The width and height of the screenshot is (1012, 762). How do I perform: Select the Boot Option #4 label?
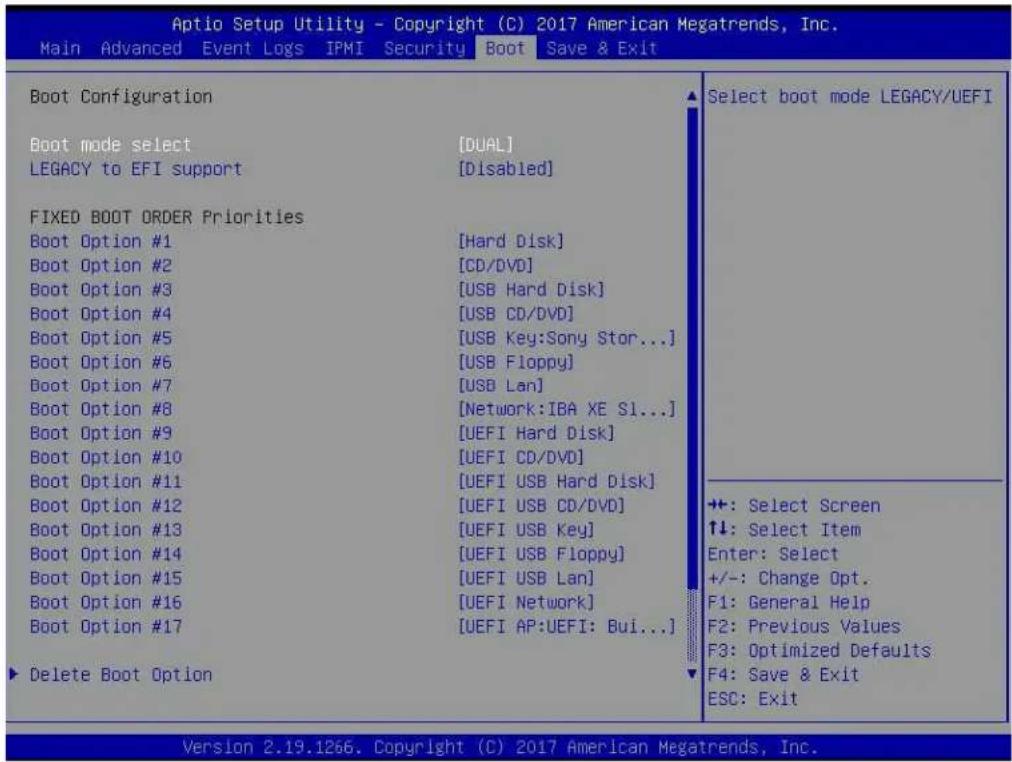(x=101, y=314)
